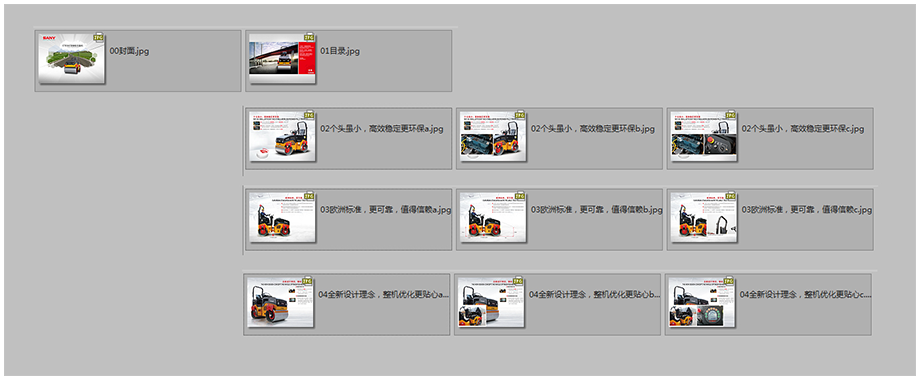Select thumbnail of 04全新设计理念 a file
This screenshot has width=920, height=380.
click(x=280, y=302)
